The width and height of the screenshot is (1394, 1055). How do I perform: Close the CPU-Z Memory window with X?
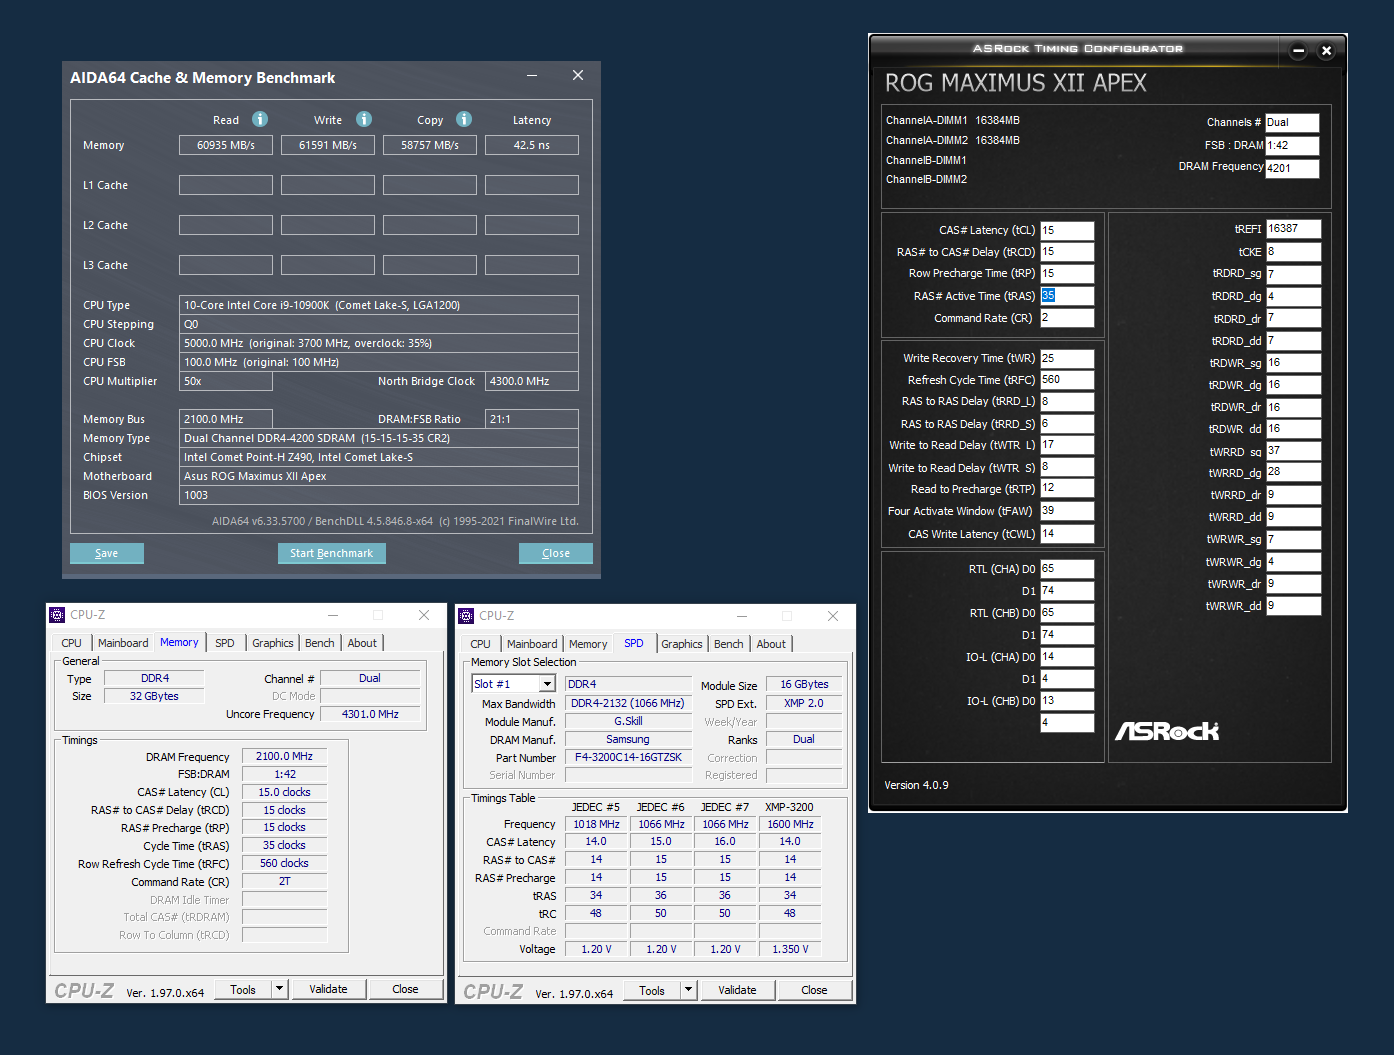(x=424, y=615)
